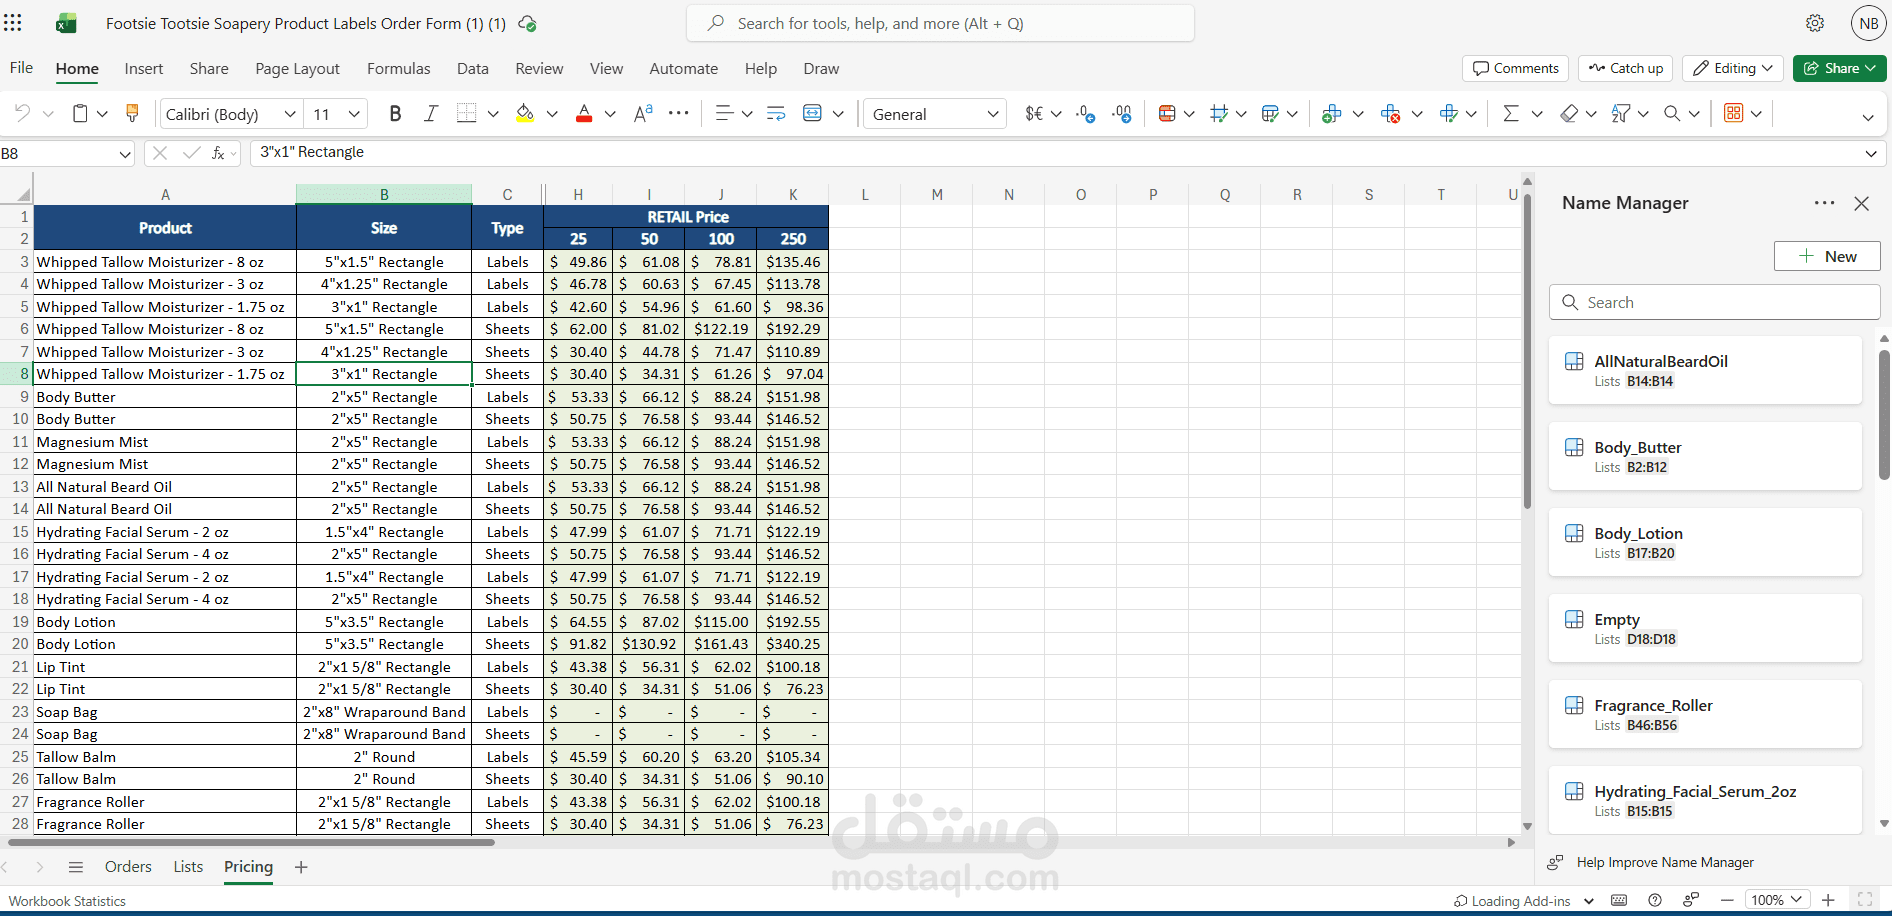The image size is (1892, 916).
Task: Expand the formula bar chevron
Action: [x=1871, y=153]
